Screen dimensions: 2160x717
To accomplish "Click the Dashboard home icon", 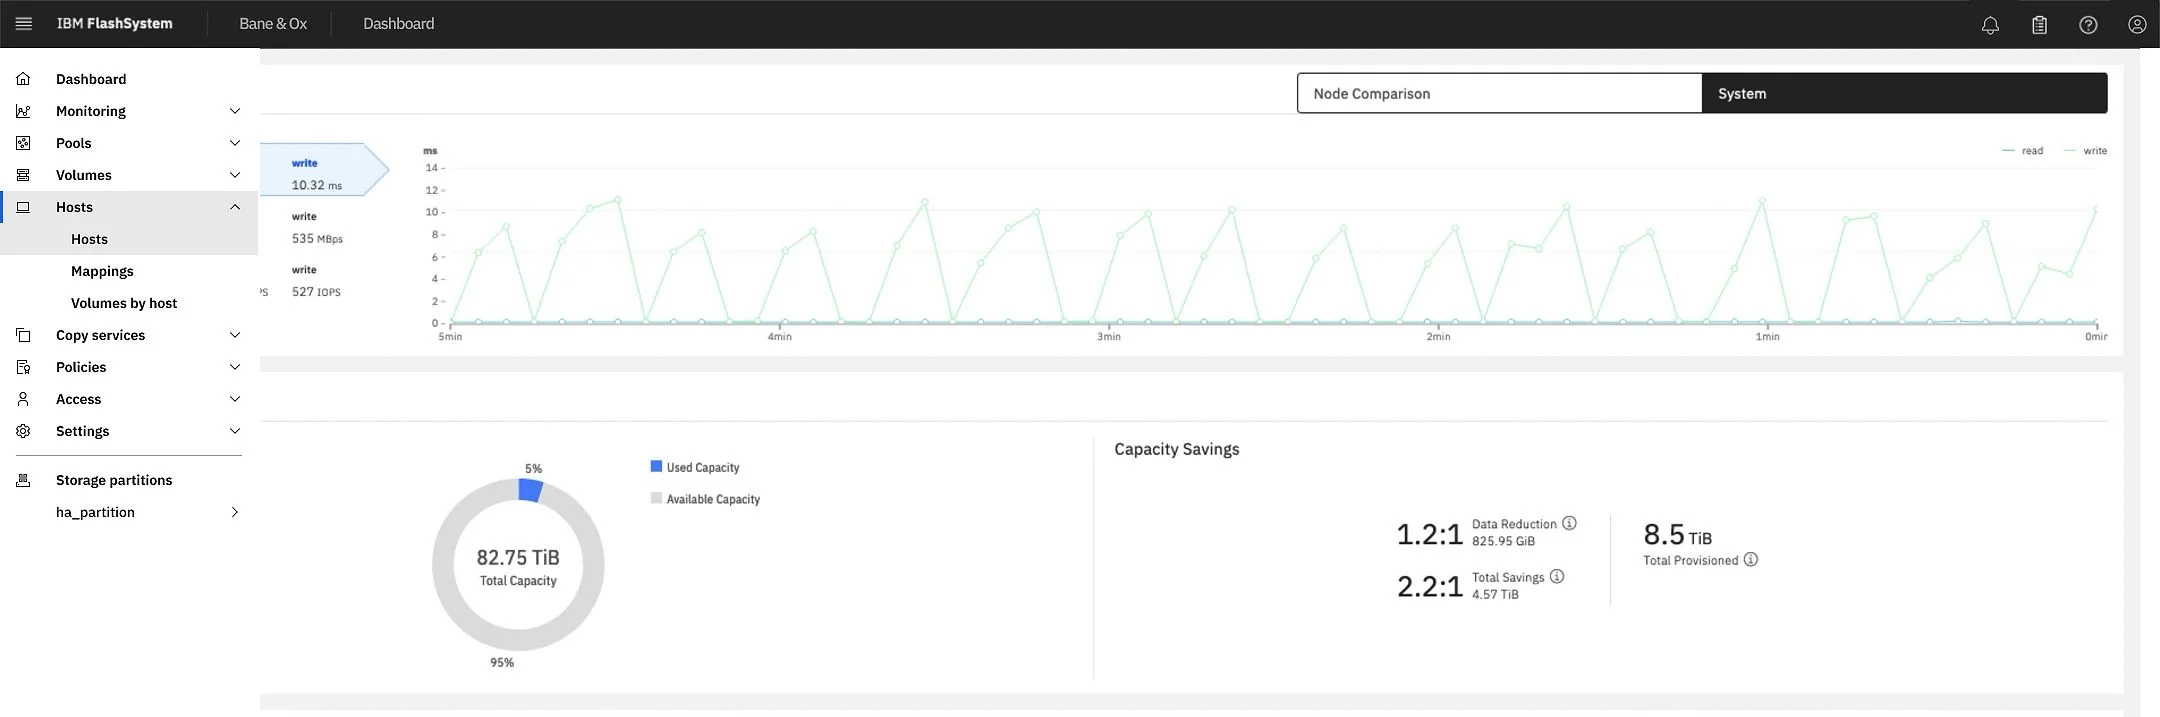I will 23,79.
